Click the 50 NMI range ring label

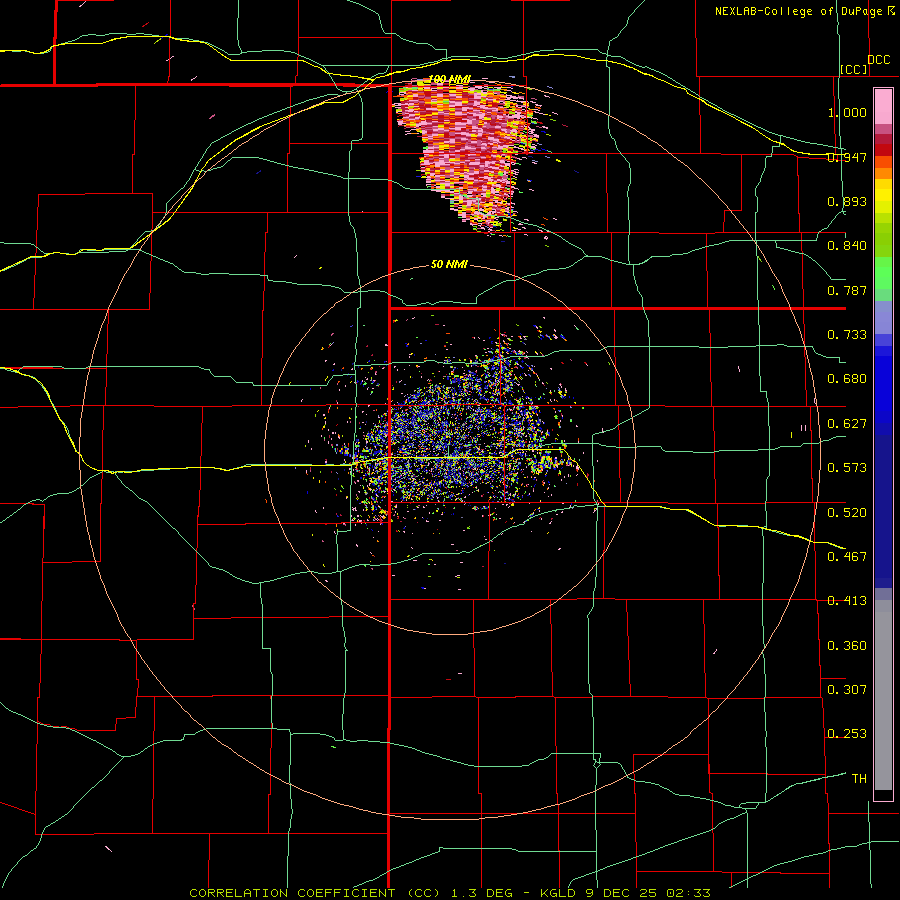tap(449, 265)
